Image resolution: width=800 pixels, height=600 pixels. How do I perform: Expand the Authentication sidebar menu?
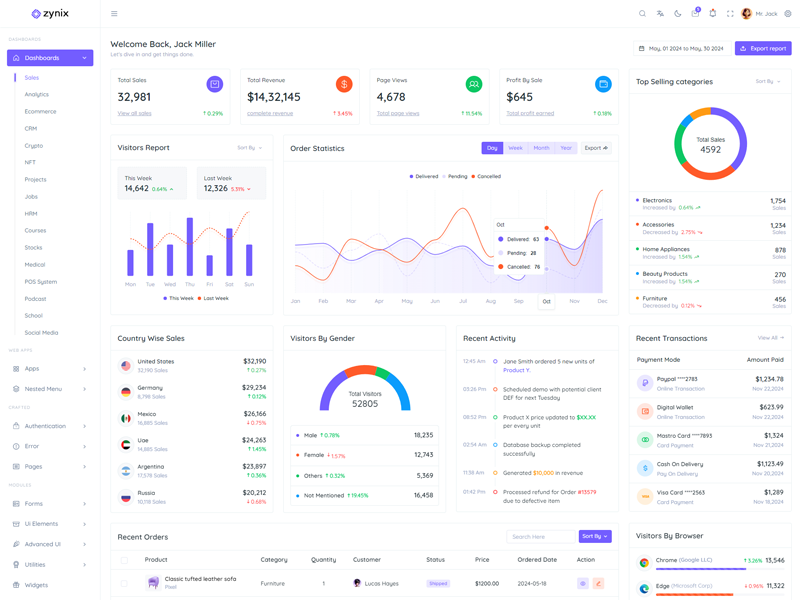[x=50, y=426]
